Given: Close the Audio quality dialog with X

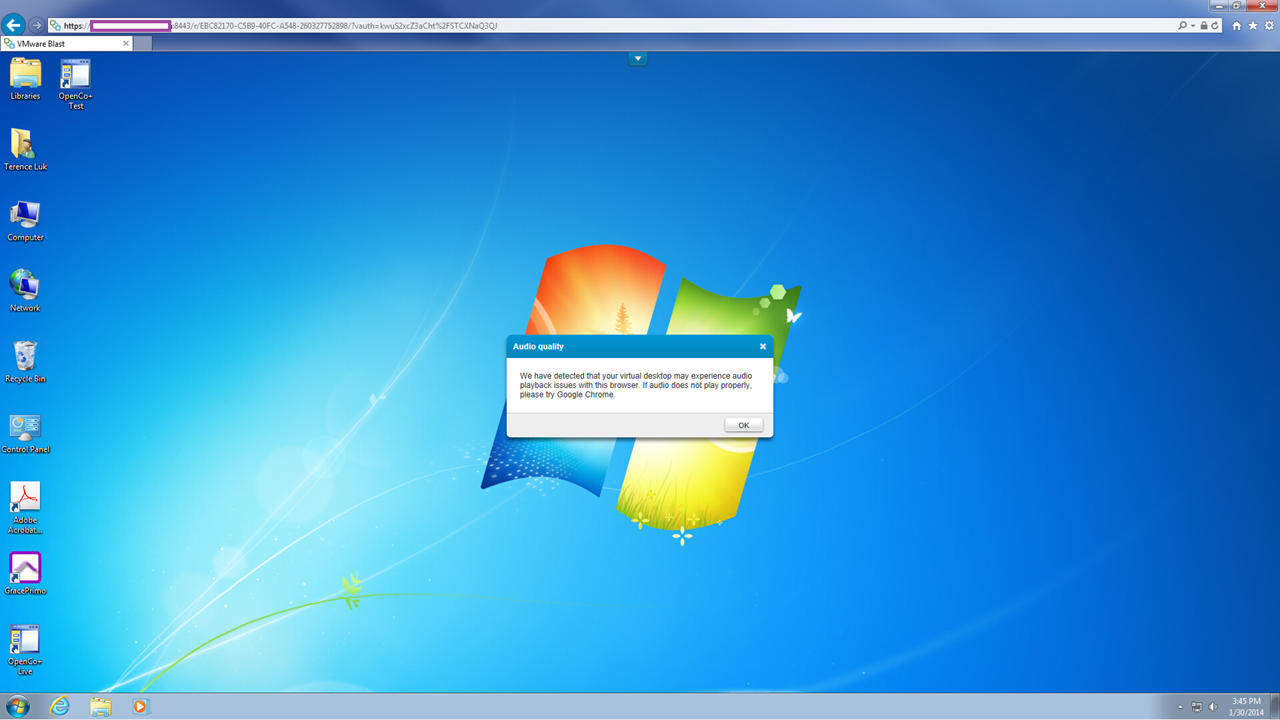Looking at the screenshot, I should 763,347.
